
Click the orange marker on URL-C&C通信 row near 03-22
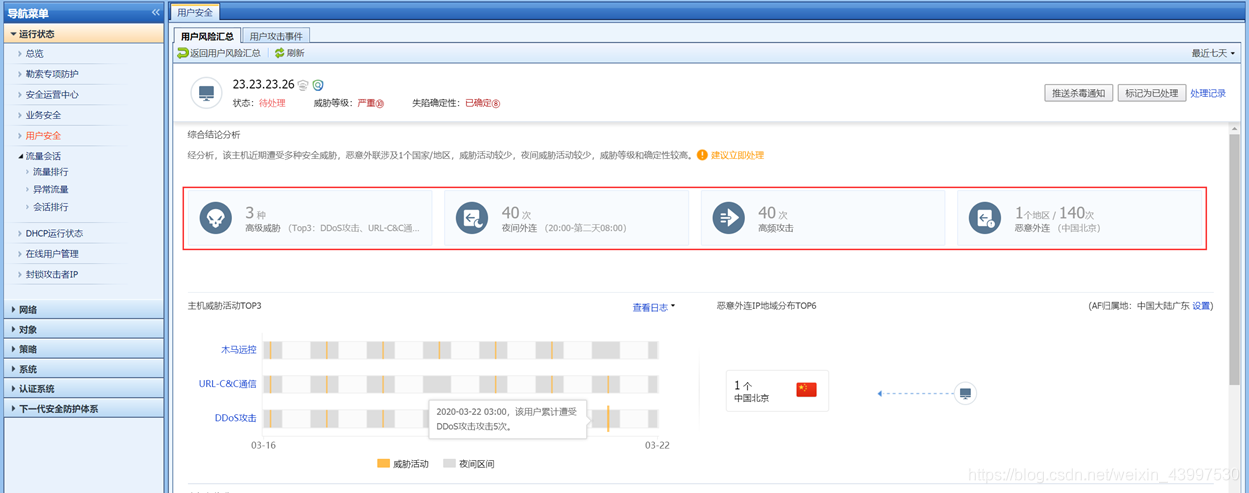[x=608, y=384]
